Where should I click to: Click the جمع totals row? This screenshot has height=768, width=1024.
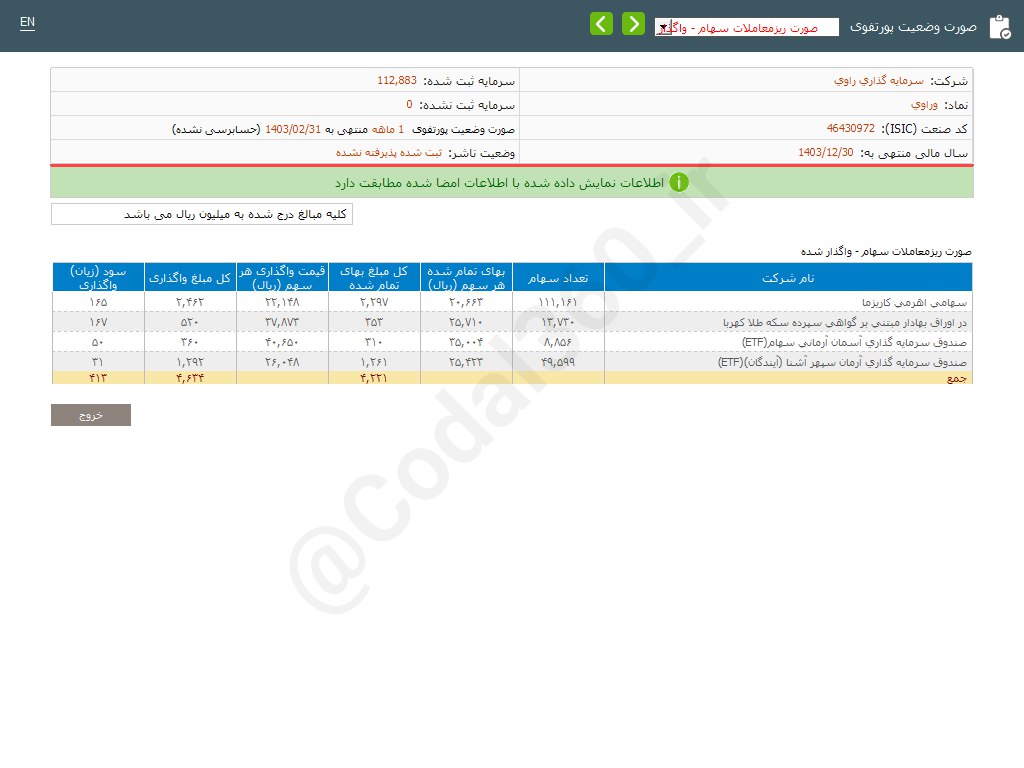click(x=788, y=378)
